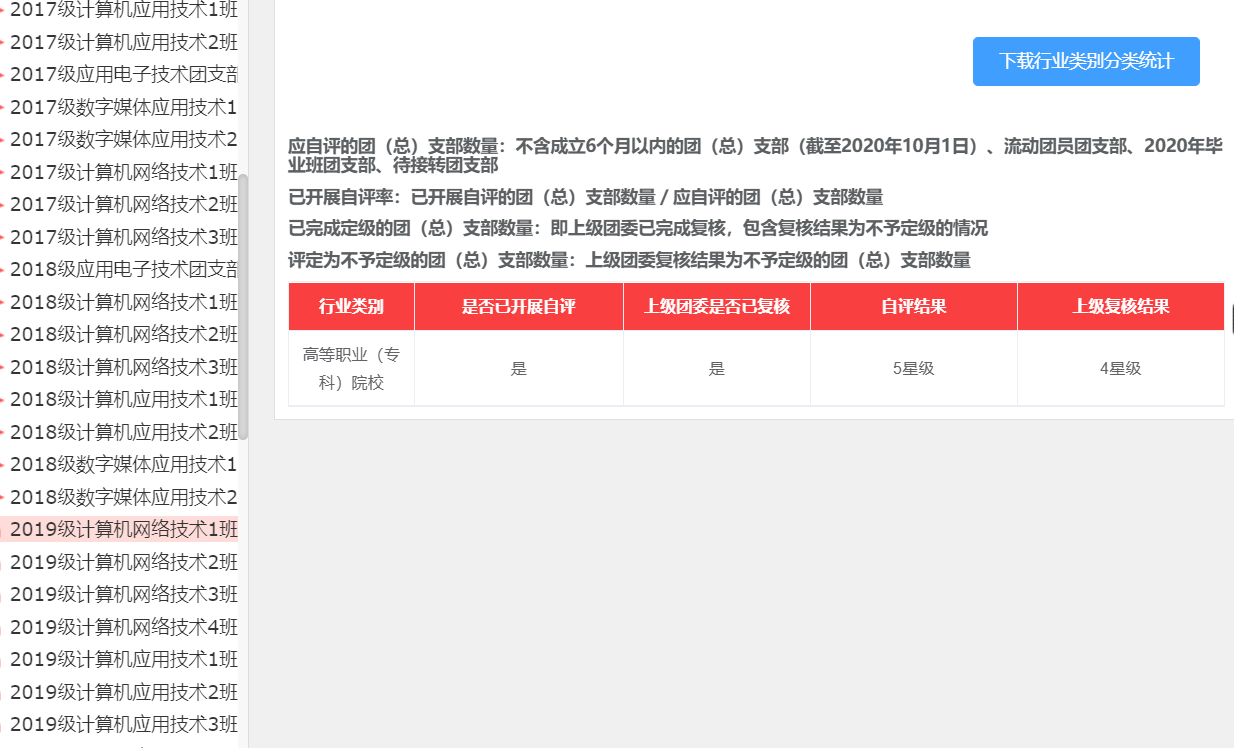The height and width of the screenshot is (748, 1234).
Task: Open the 2017级应用电子技术团支部 tree entry
Action: tap(124, 74)
